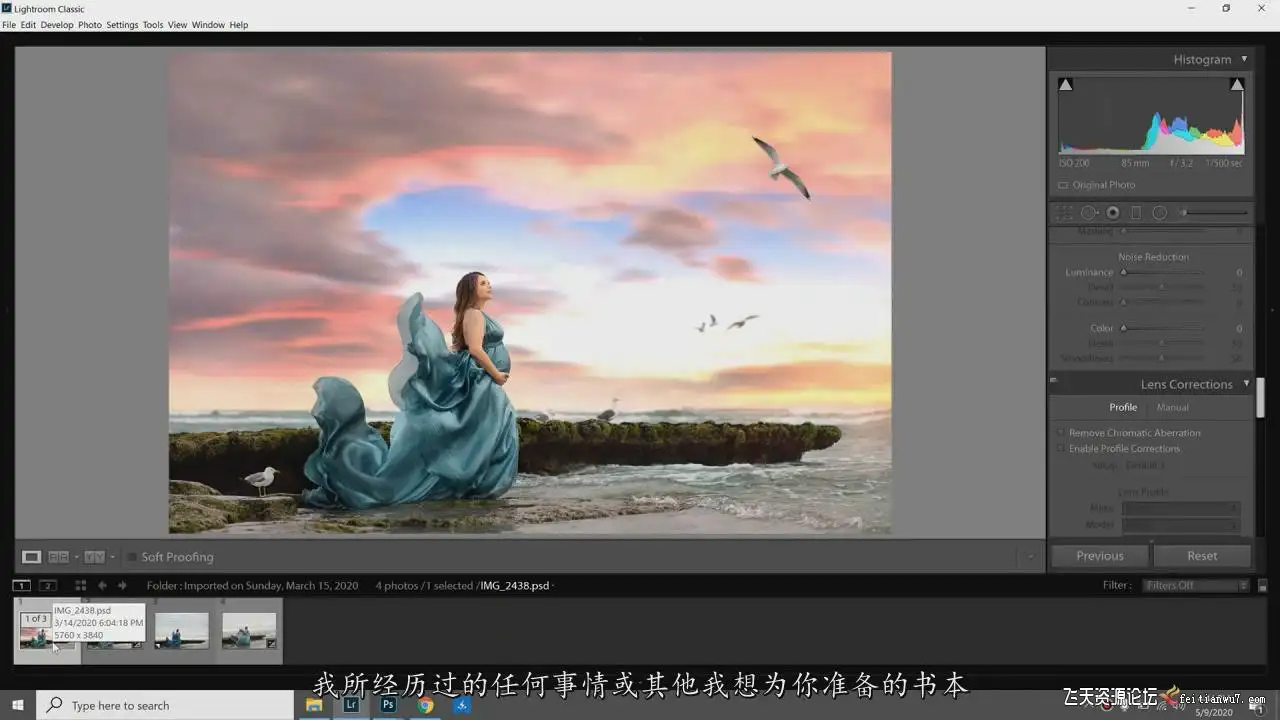The height and width of the screenshot is (720, 1280).
Task: Open the Develop menu
Action: click(x=57, y=25)
